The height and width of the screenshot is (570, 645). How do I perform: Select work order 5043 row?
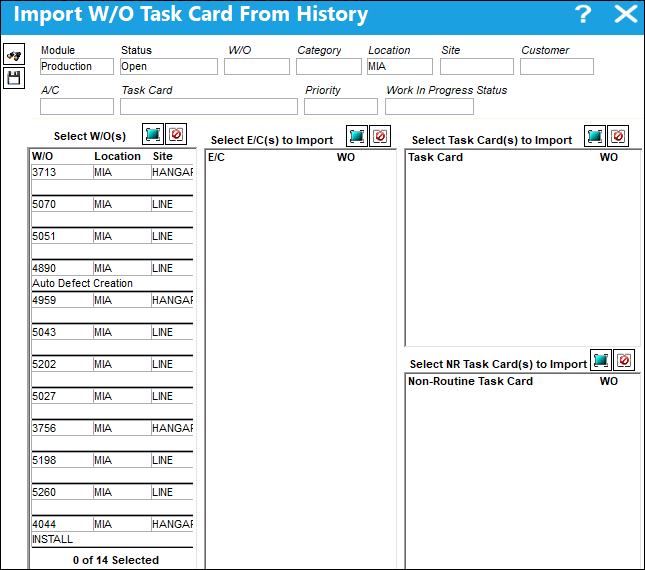coord(112,332)
